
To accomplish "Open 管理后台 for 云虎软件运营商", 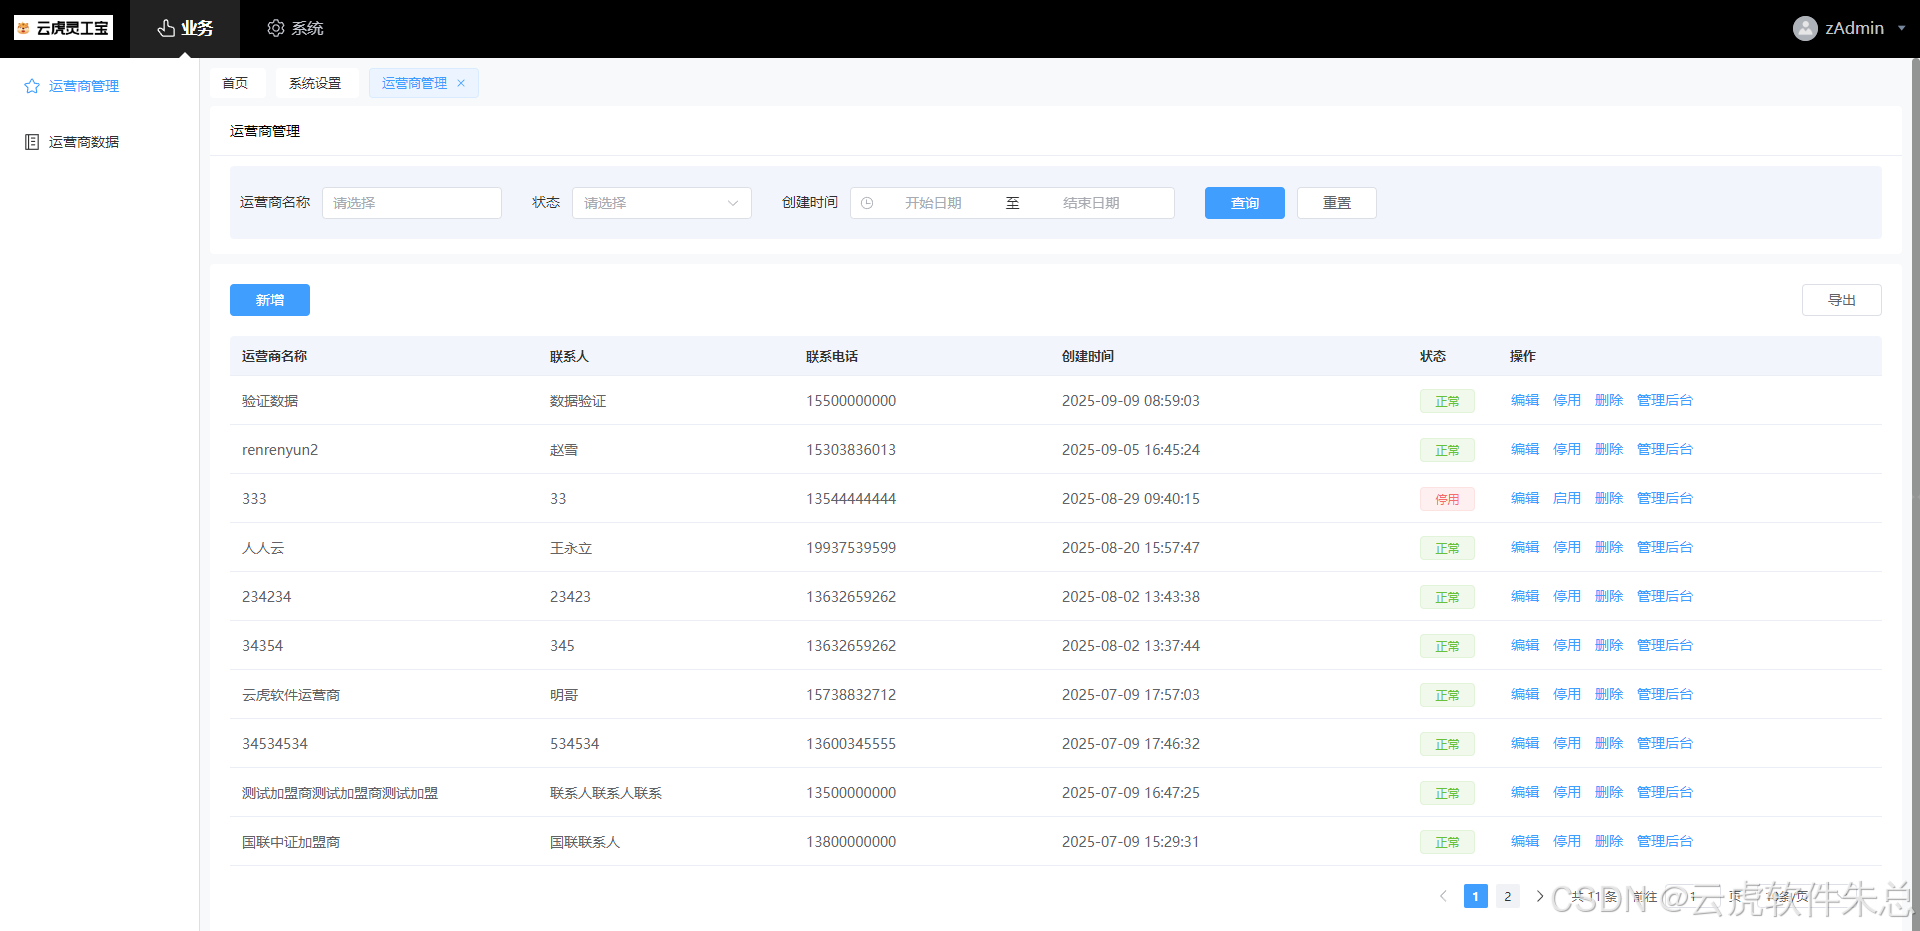I will click(1664, 695).
